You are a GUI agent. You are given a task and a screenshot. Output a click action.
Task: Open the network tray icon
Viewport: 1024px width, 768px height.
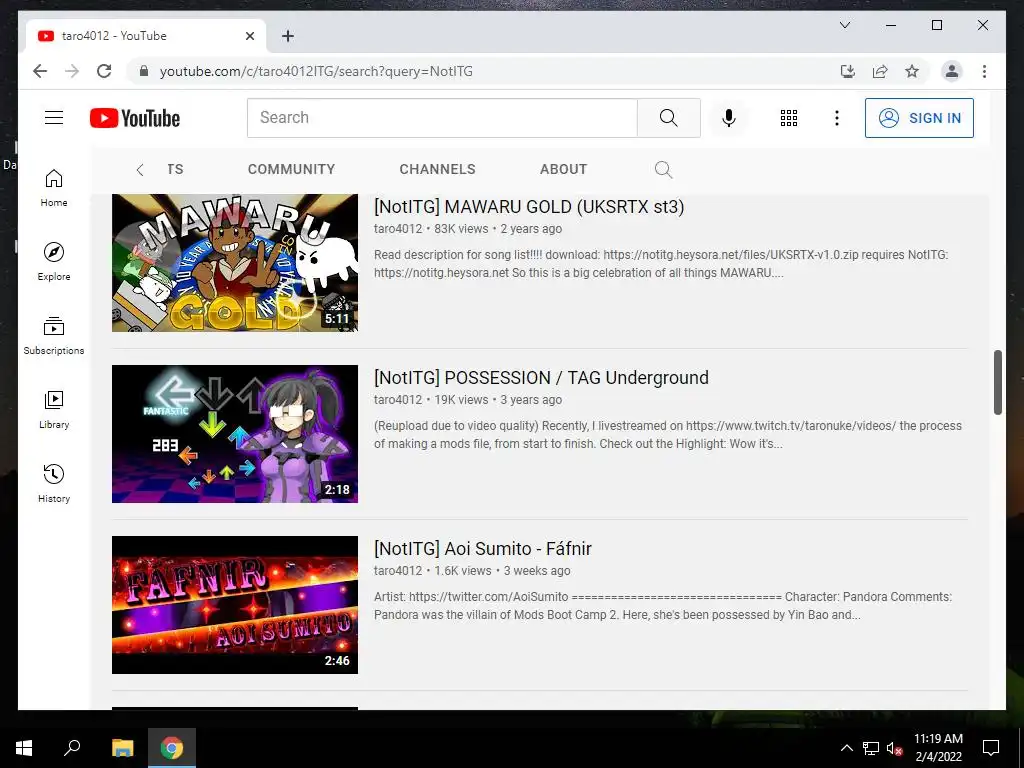(871, 748)
